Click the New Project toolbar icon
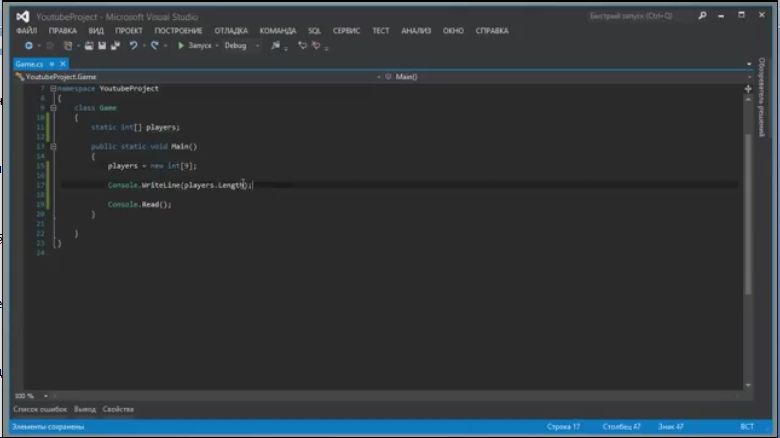780x438 pixels. click(x=68, y=45)
